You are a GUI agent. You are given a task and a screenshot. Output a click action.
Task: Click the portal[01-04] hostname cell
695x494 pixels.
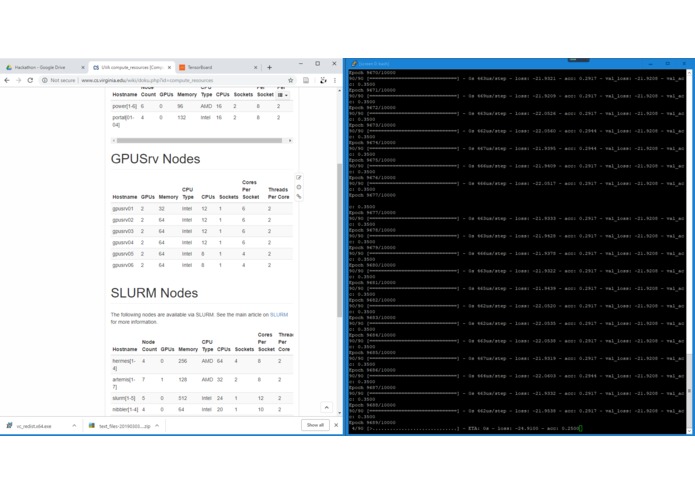point(123,121)
